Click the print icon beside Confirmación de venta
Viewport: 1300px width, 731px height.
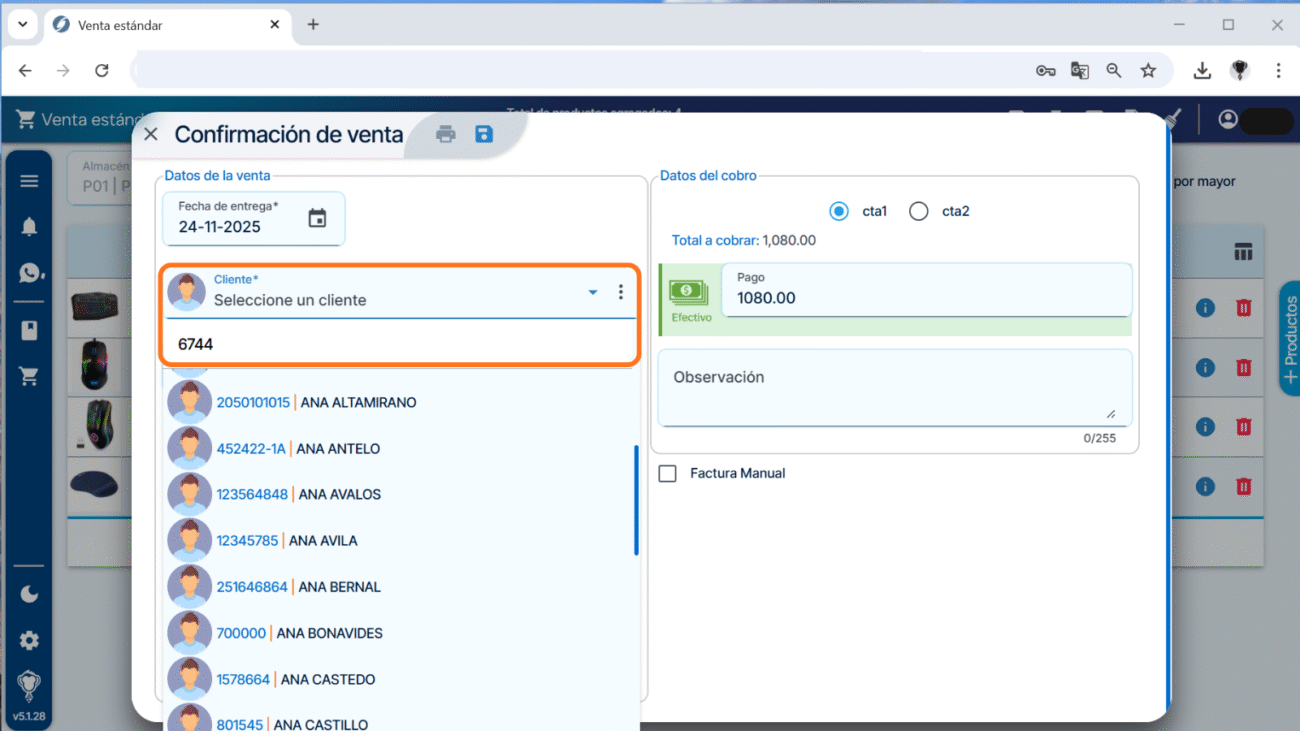pyautogui.click(x=446, y=134)
